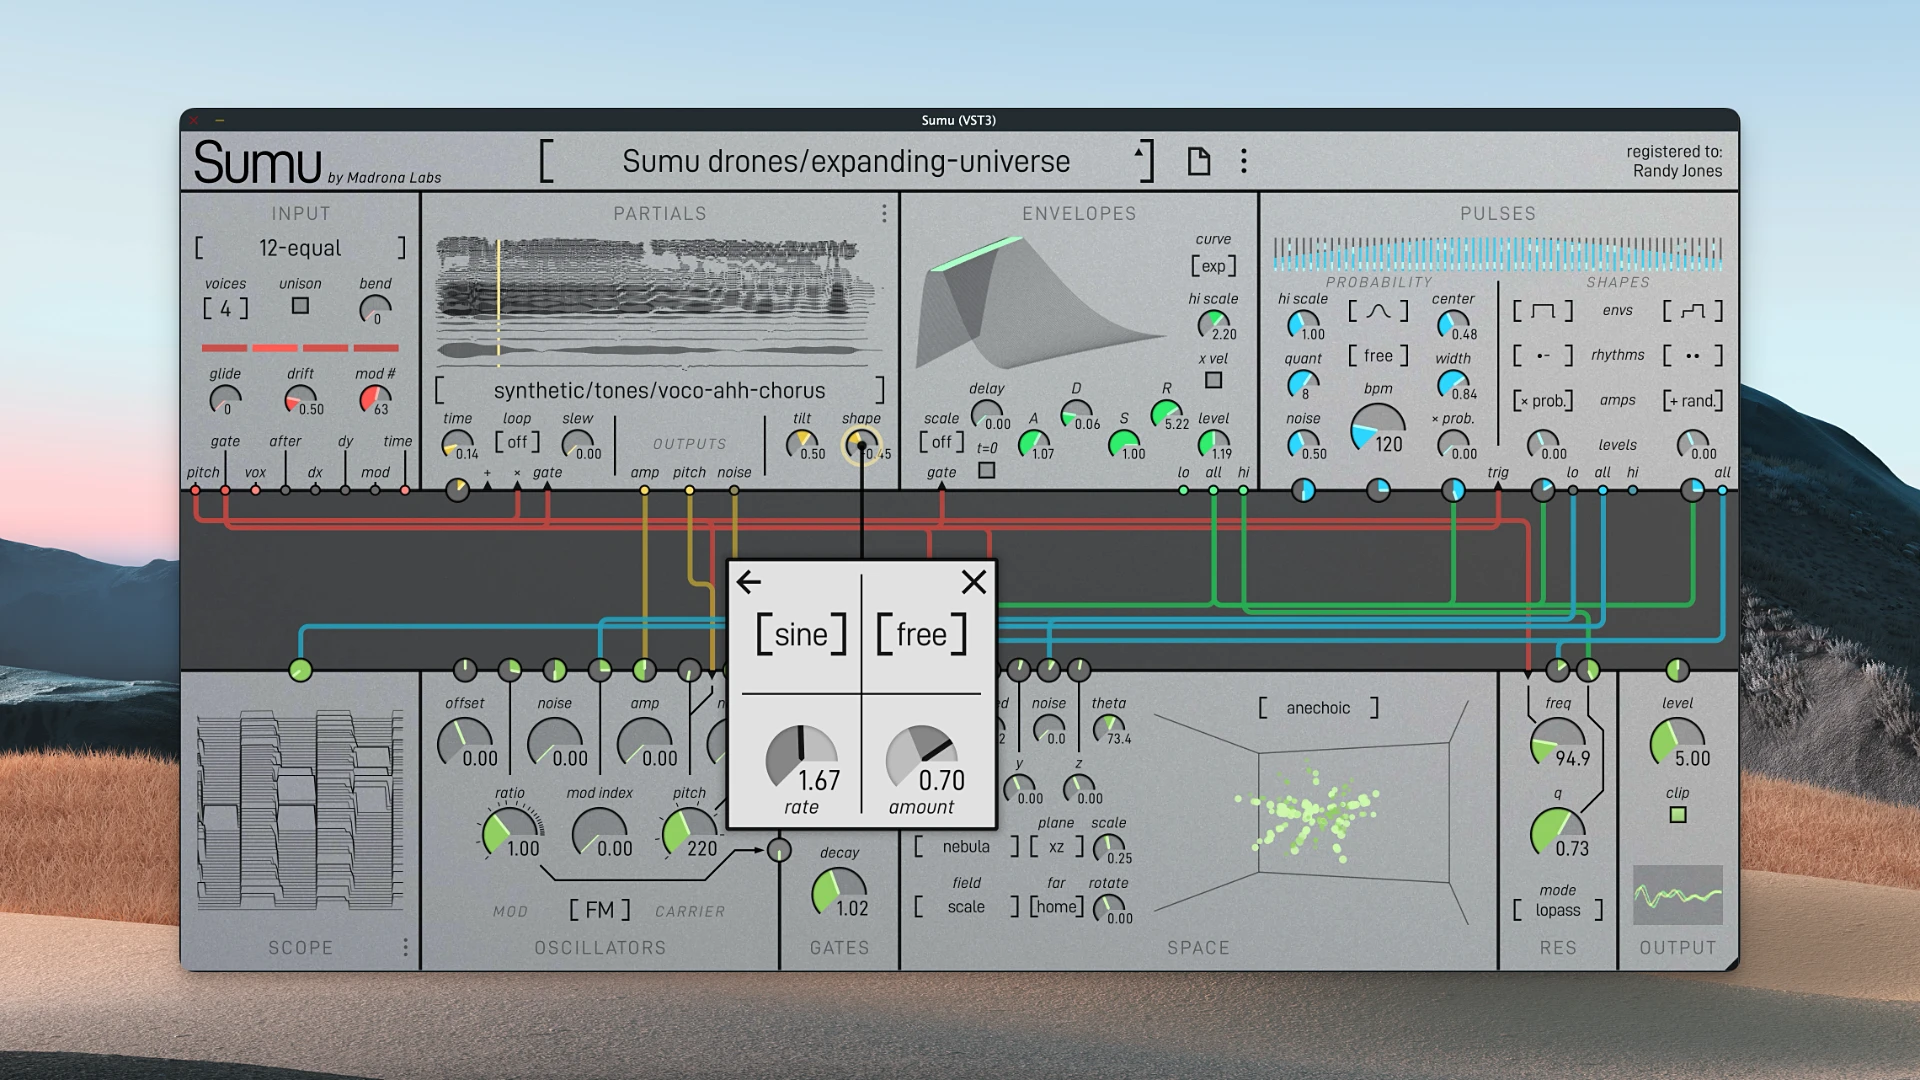The image size is (1920, 1080).
Task: Open the 12-equal tuning selector
Action: (x=300, y=248)
